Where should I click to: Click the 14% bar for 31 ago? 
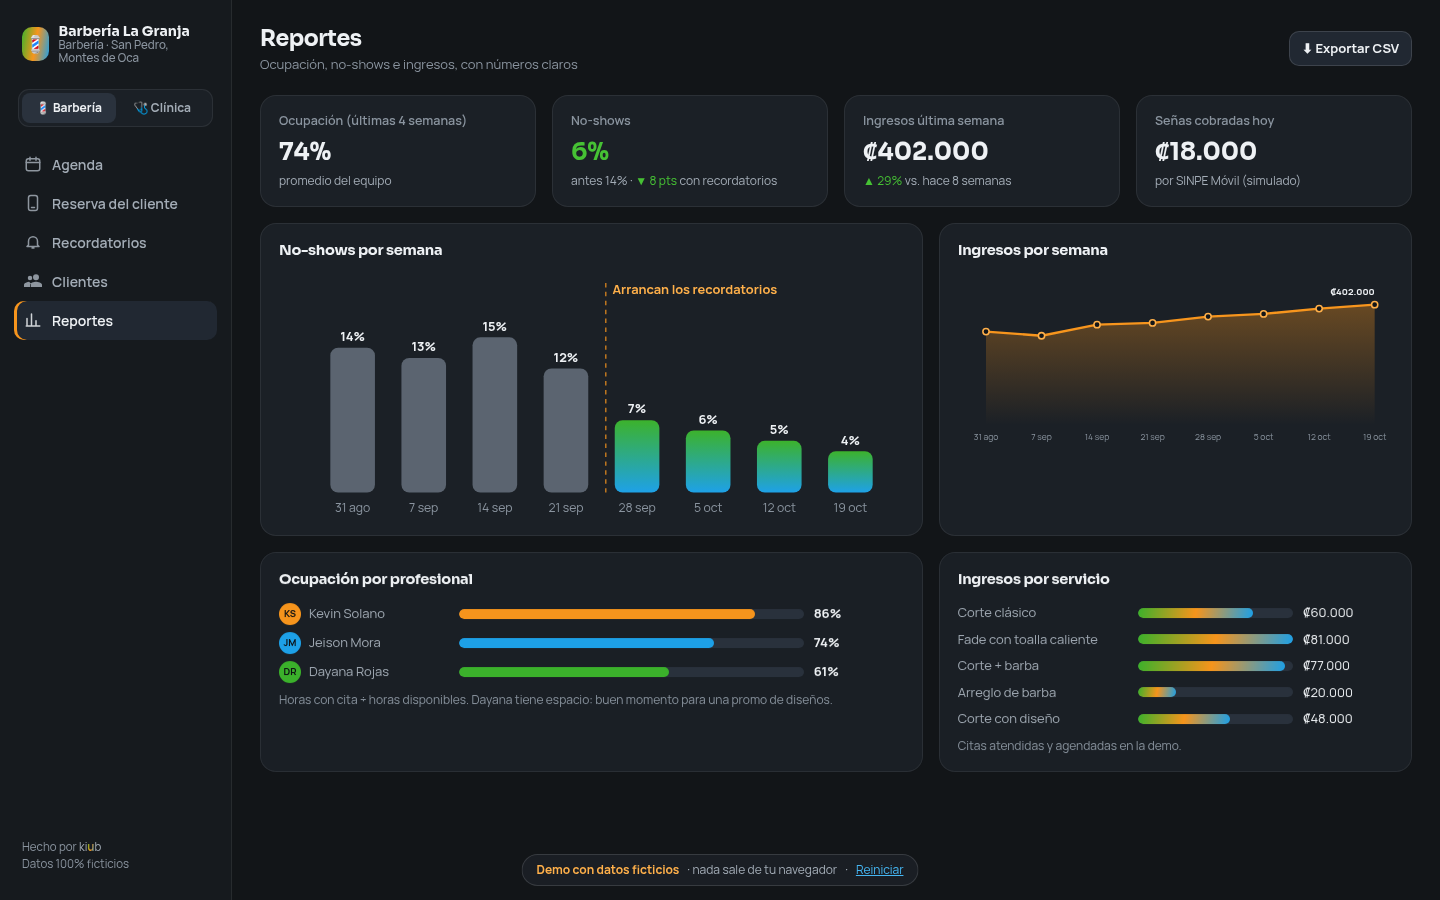tap(352, 420)
